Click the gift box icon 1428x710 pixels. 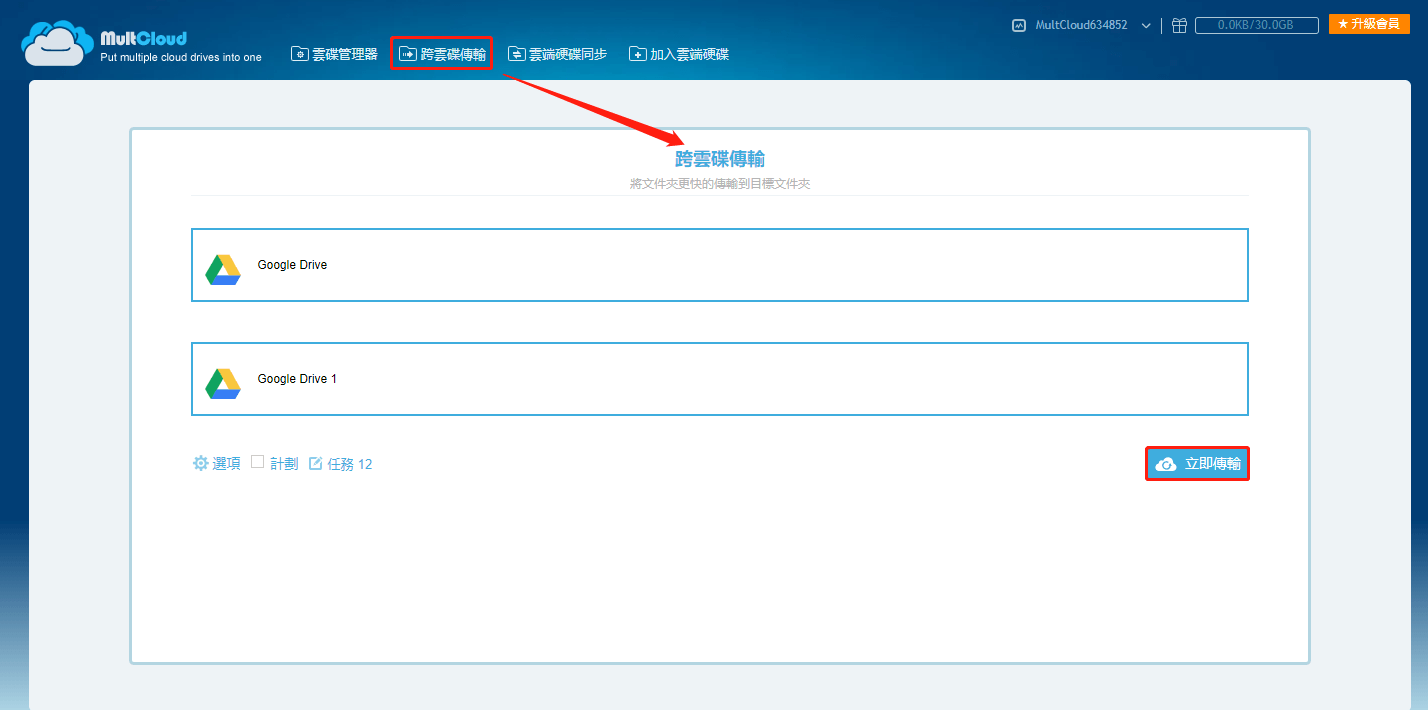pyautogui.click(x=1179, y=25)
